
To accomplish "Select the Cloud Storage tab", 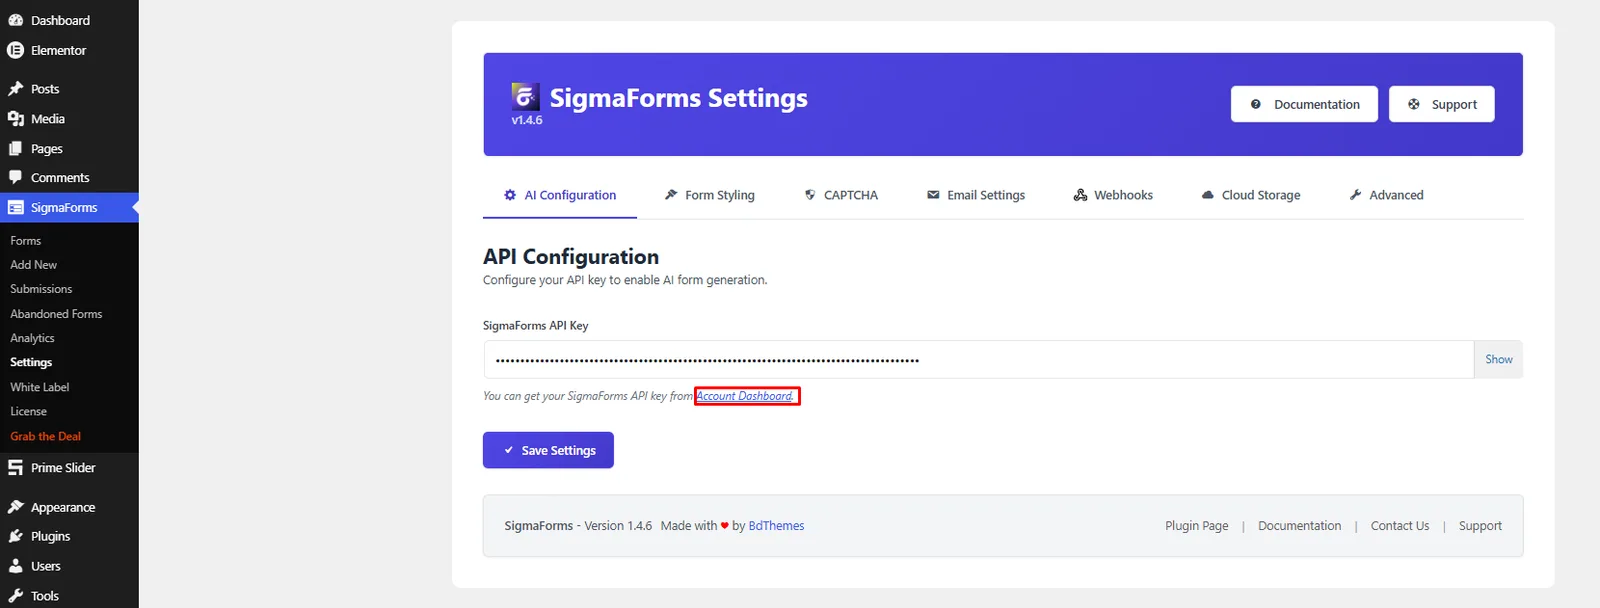I will 1251,195.
